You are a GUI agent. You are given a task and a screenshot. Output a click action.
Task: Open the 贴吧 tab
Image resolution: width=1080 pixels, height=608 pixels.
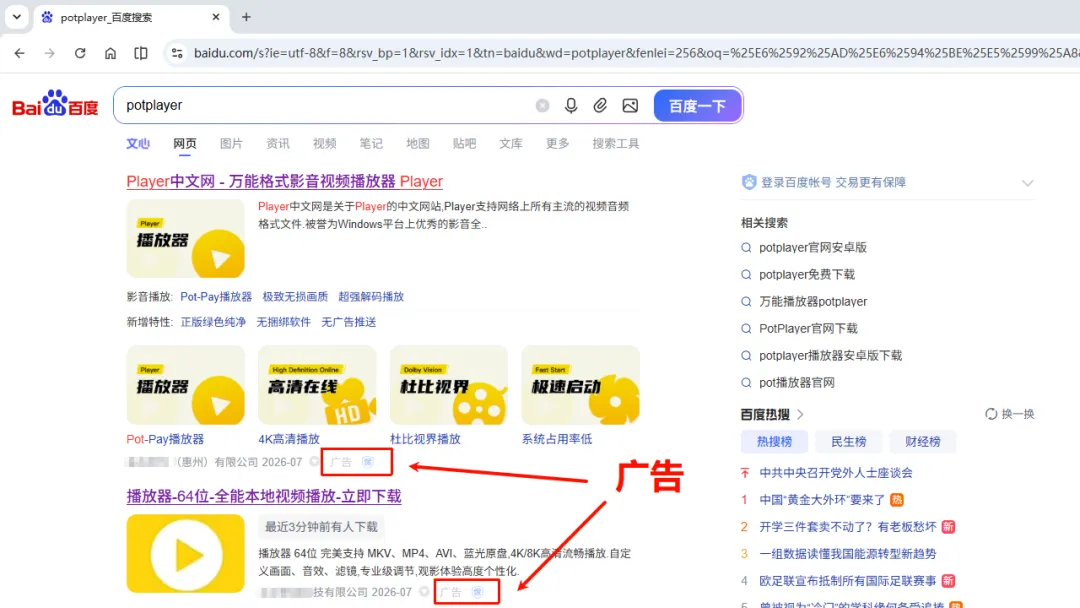[464, 143]
